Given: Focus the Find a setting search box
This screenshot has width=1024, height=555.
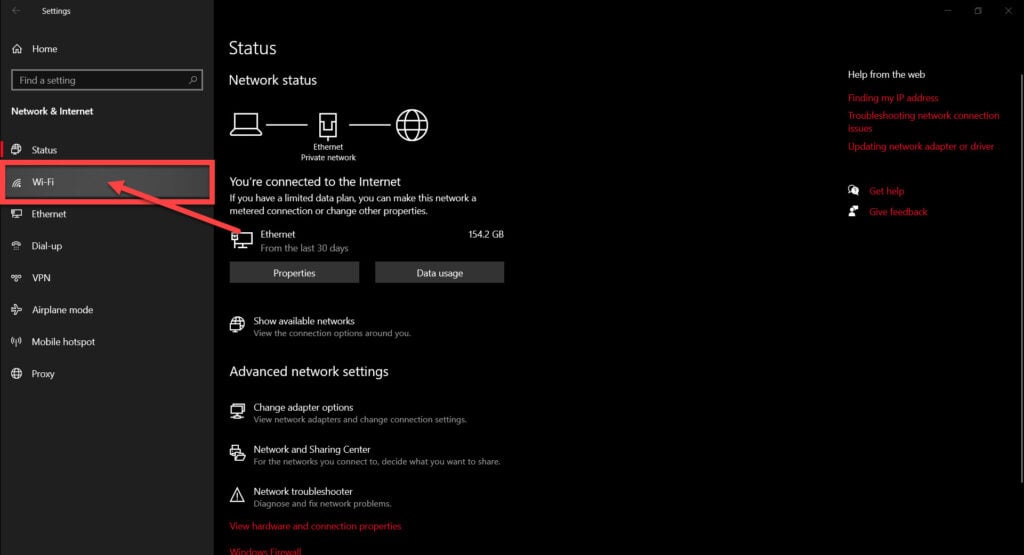Looking at the screenshot, I should coord(107,80).
